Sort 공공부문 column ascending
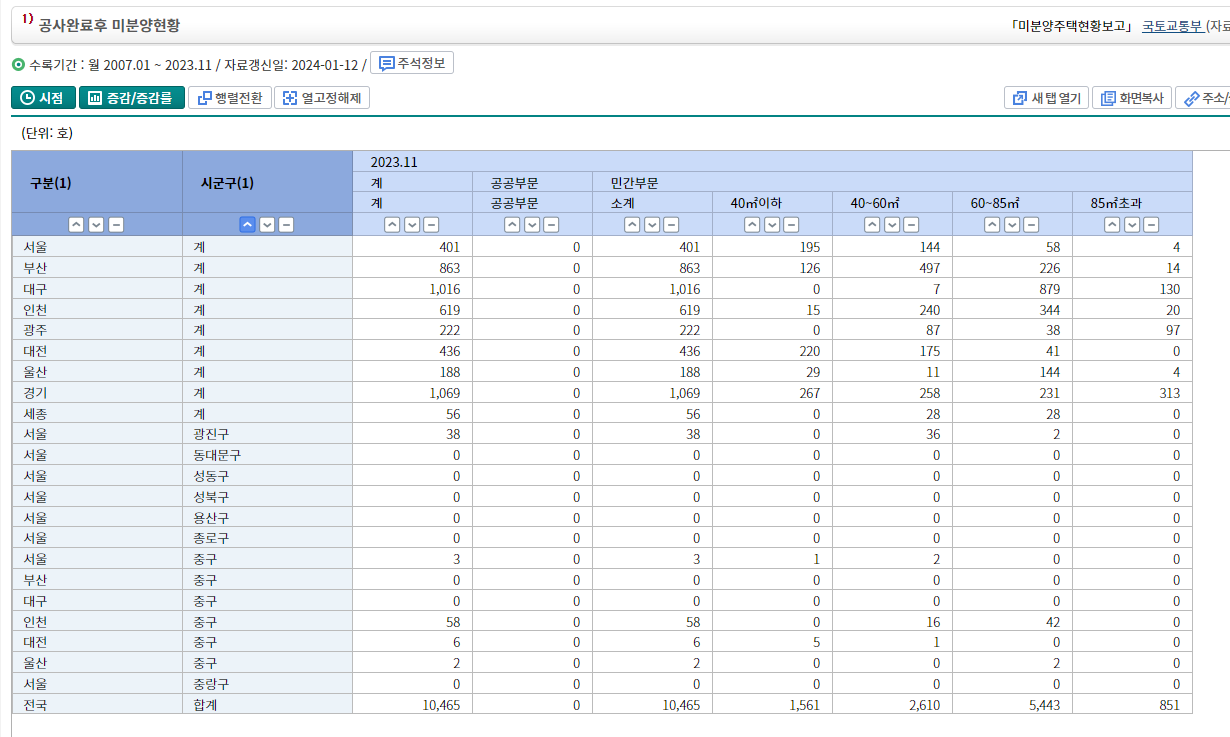Image resolution: width=1230 pixels, height=737 pixels. [x=512, y=225]
